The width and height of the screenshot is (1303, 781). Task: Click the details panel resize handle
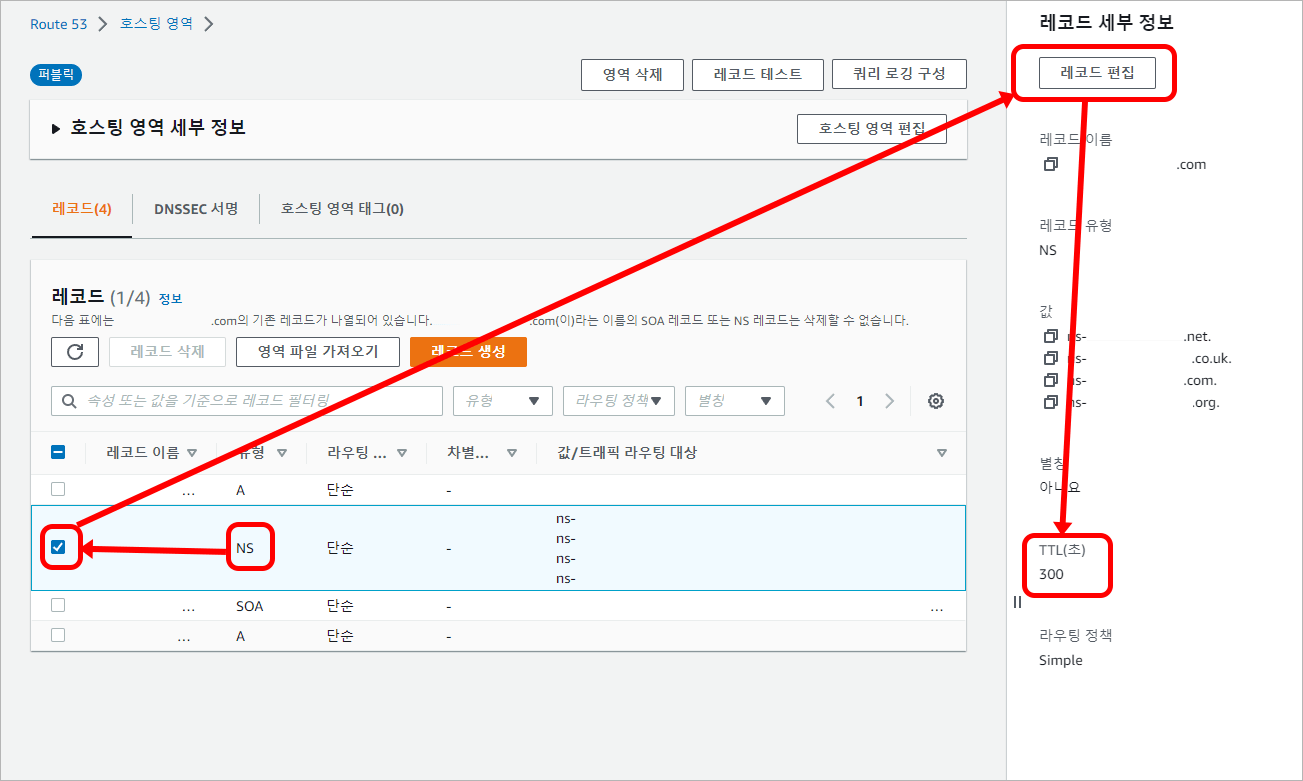pos(1017,602)
